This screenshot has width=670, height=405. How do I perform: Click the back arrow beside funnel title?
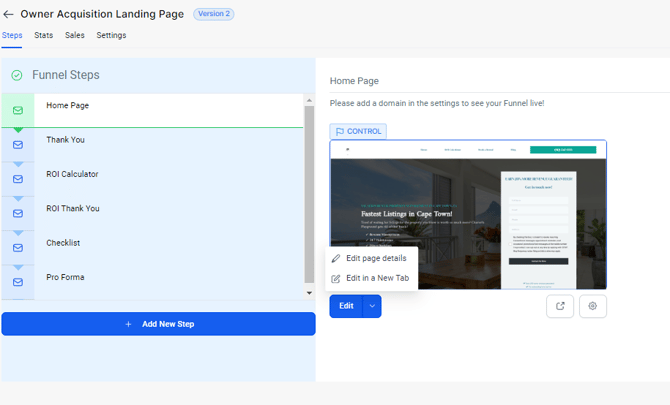point(9,14)
